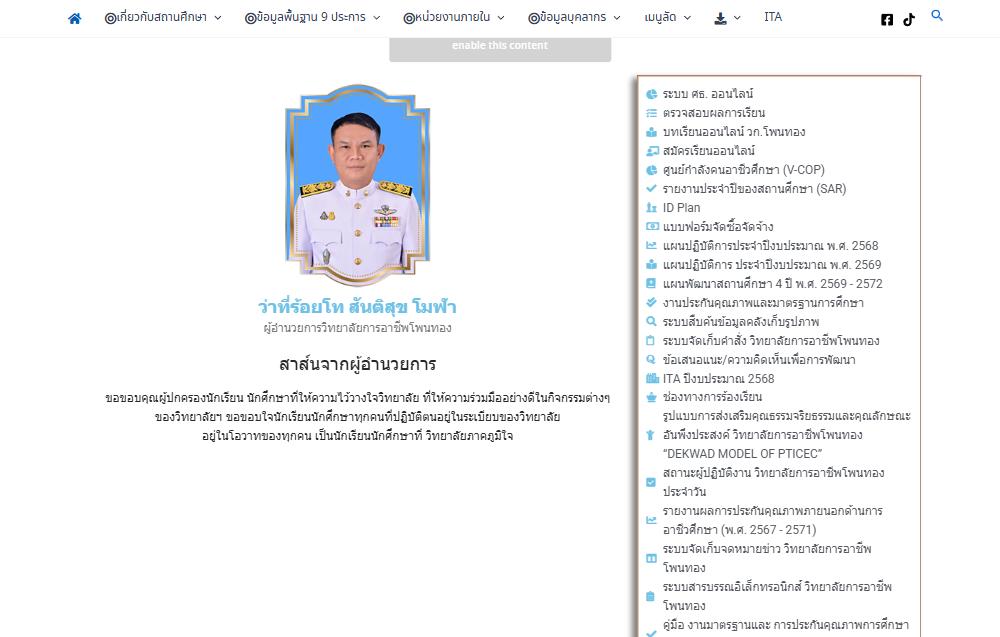This screenshot has width=1000, height=637.
Task: Open the Facebook page icon
Action: (886, 20)
